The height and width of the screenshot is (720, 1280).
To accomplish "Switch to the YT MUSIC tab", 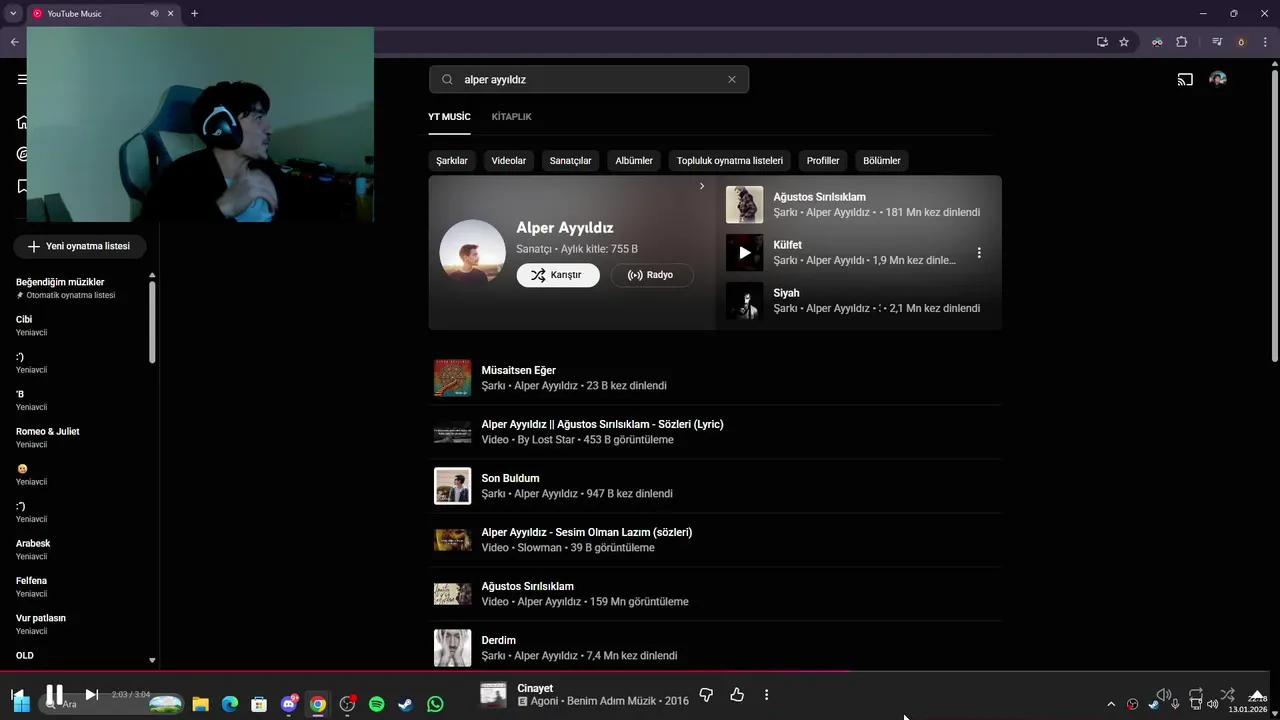I will [x=449, y=117].
